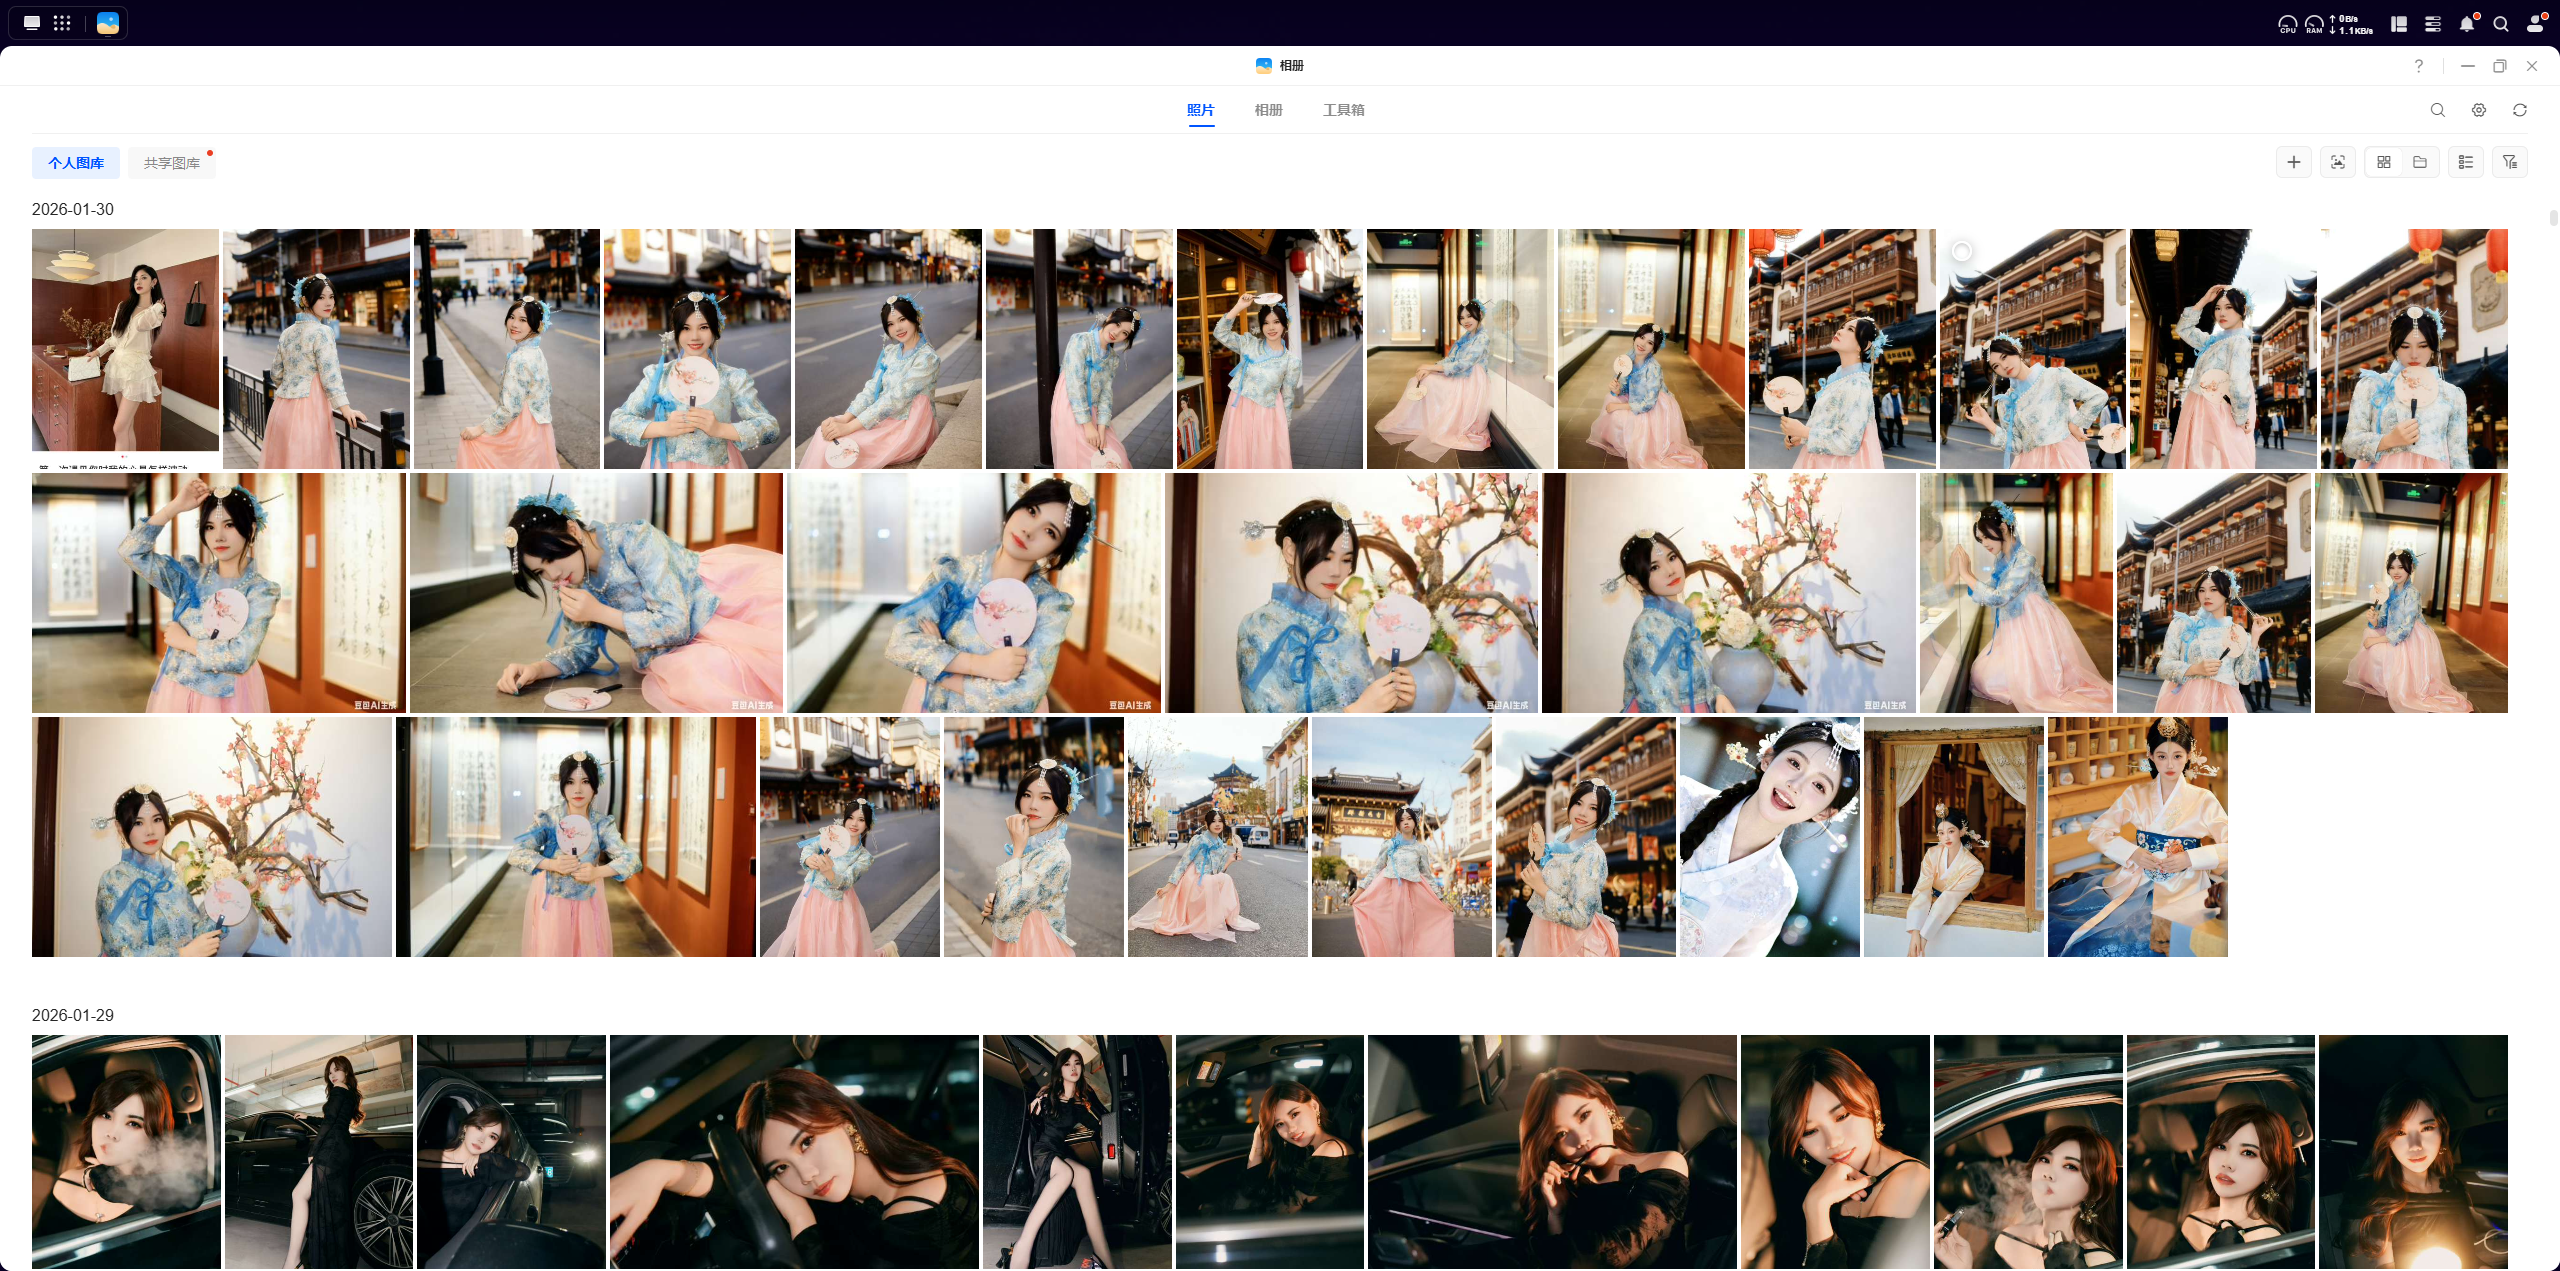Viewport: 2560px width, 1271px height.
Task: Select the photo's circular checkbox overlay
Action: (1961, 251)
